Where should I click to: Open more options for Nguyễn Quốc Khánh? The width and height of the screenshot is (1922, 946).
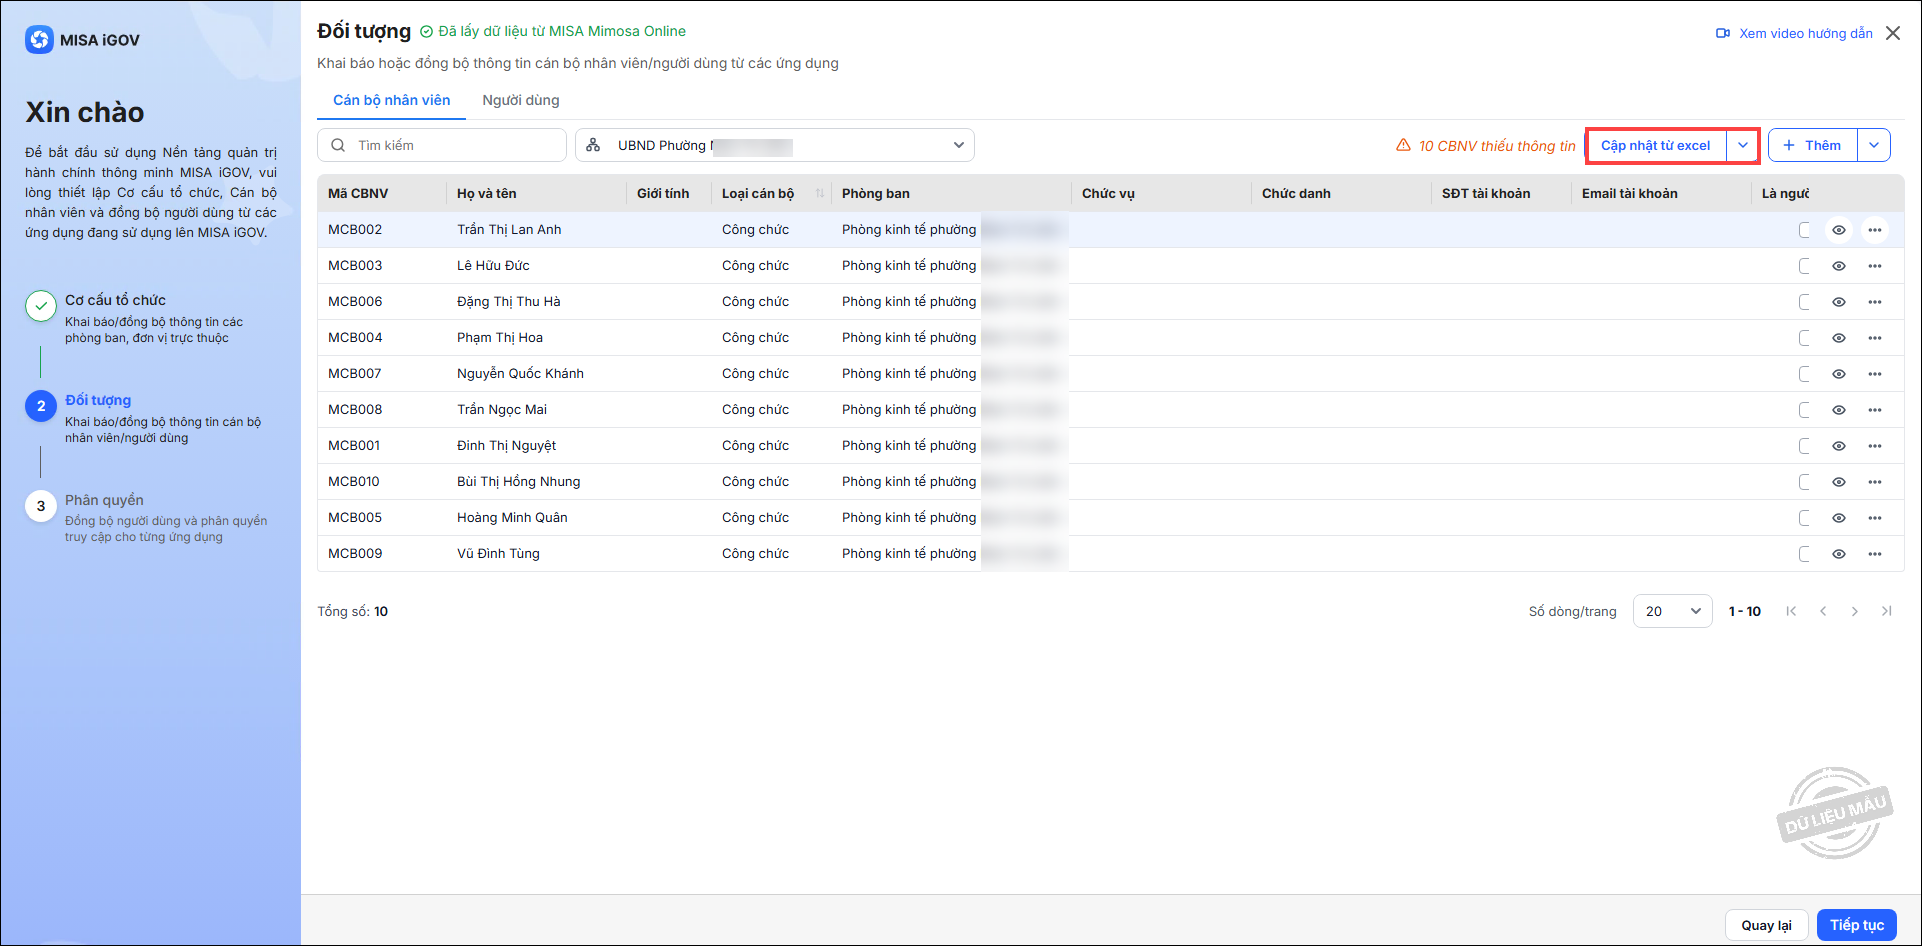coord(1875,374)
